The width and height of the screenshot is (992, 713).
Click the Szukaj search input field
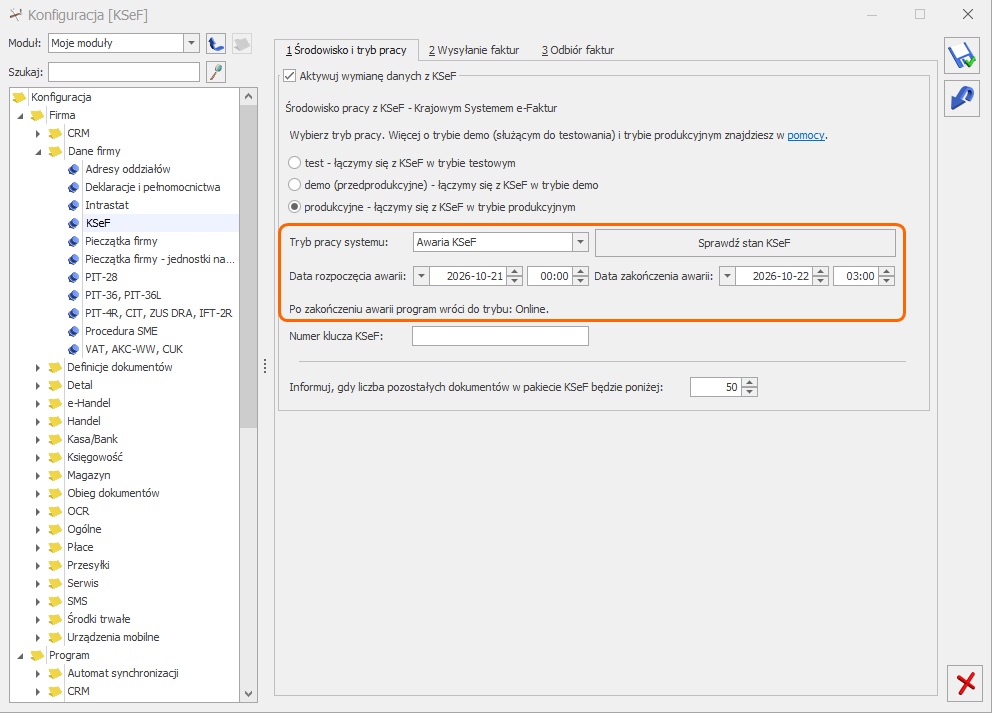click(x=124, y=72)
